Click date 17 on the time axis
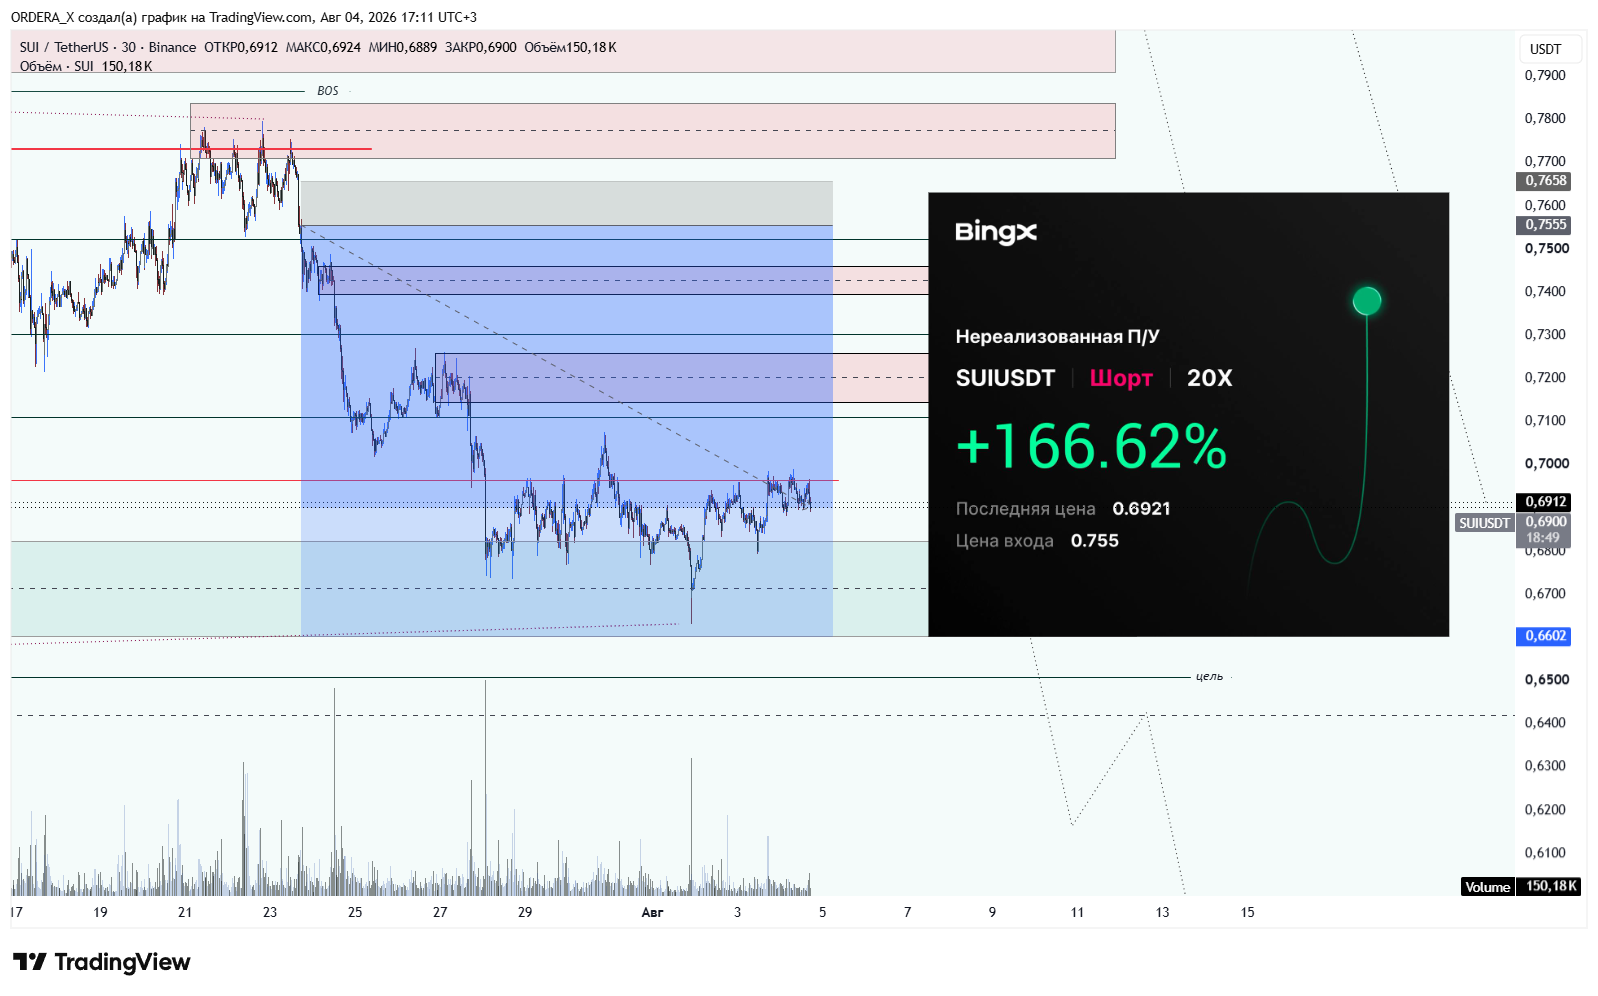Viewport: 1598px width, 996px height. tap(16, 913)
